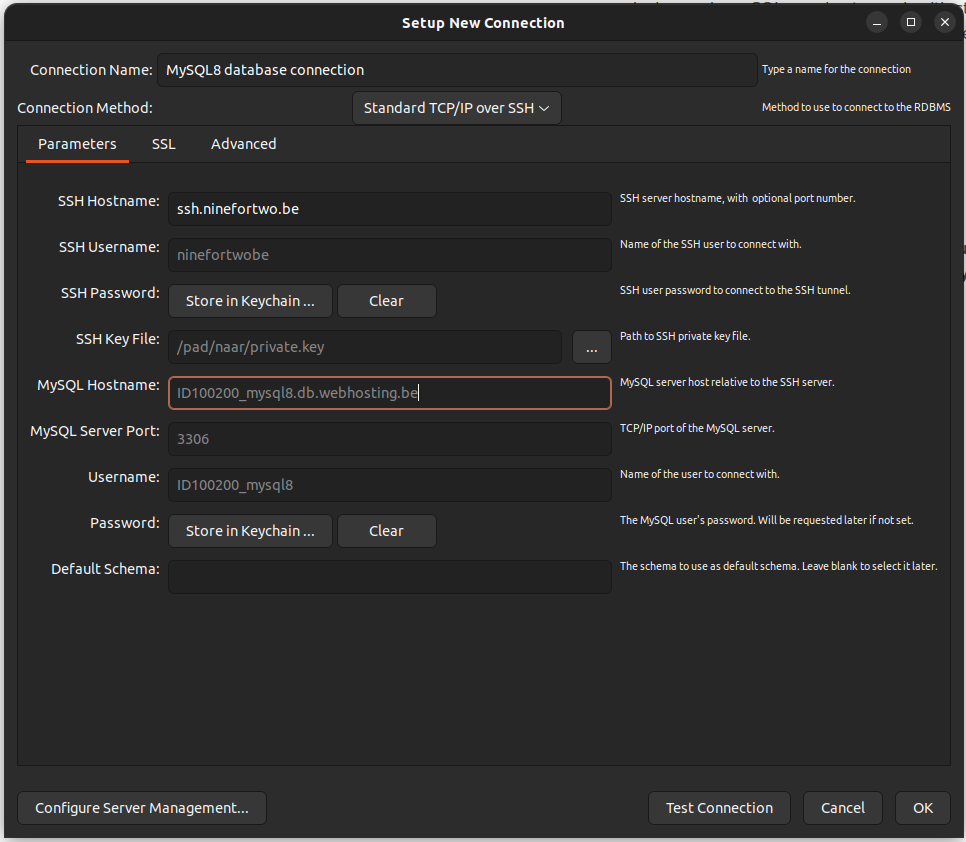Viewport: 966px width, 842px height.
Task: Click 'The schema to use as default schema' description
Action: point(778,566)
